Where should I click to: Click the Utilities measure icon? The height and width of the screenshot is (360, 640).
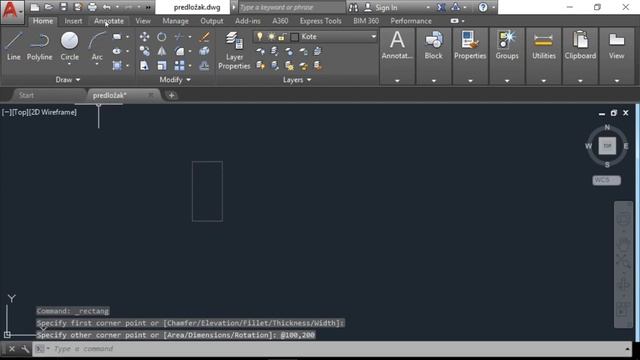[543, 41]
